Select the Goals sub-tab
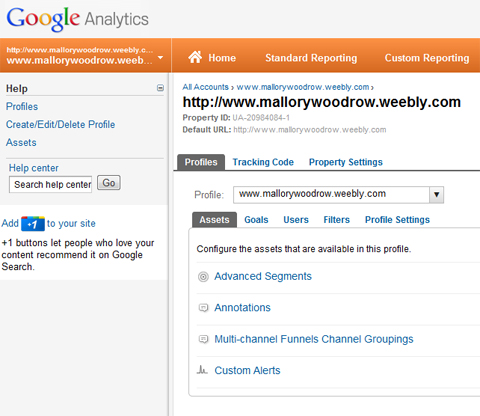 [256, 220]
